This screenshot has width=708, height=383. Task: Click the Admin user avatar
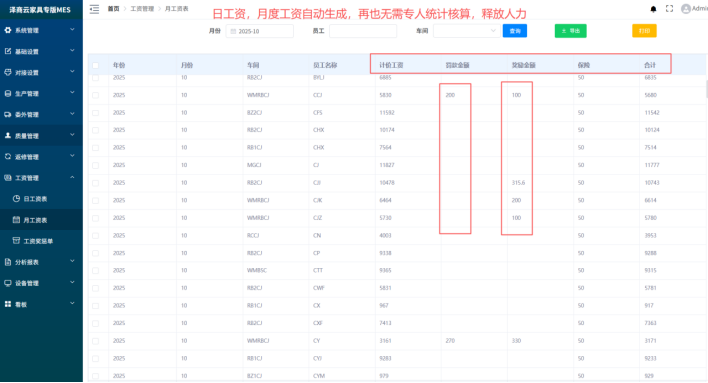[x=686, y=9]
